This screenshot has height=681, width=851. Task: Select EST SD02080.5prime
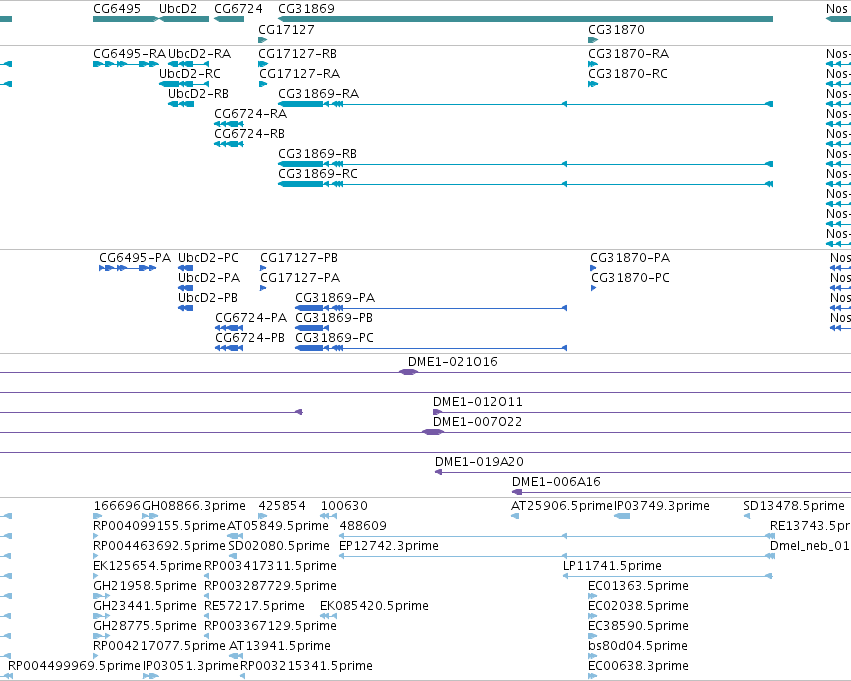tap(279, 546)
